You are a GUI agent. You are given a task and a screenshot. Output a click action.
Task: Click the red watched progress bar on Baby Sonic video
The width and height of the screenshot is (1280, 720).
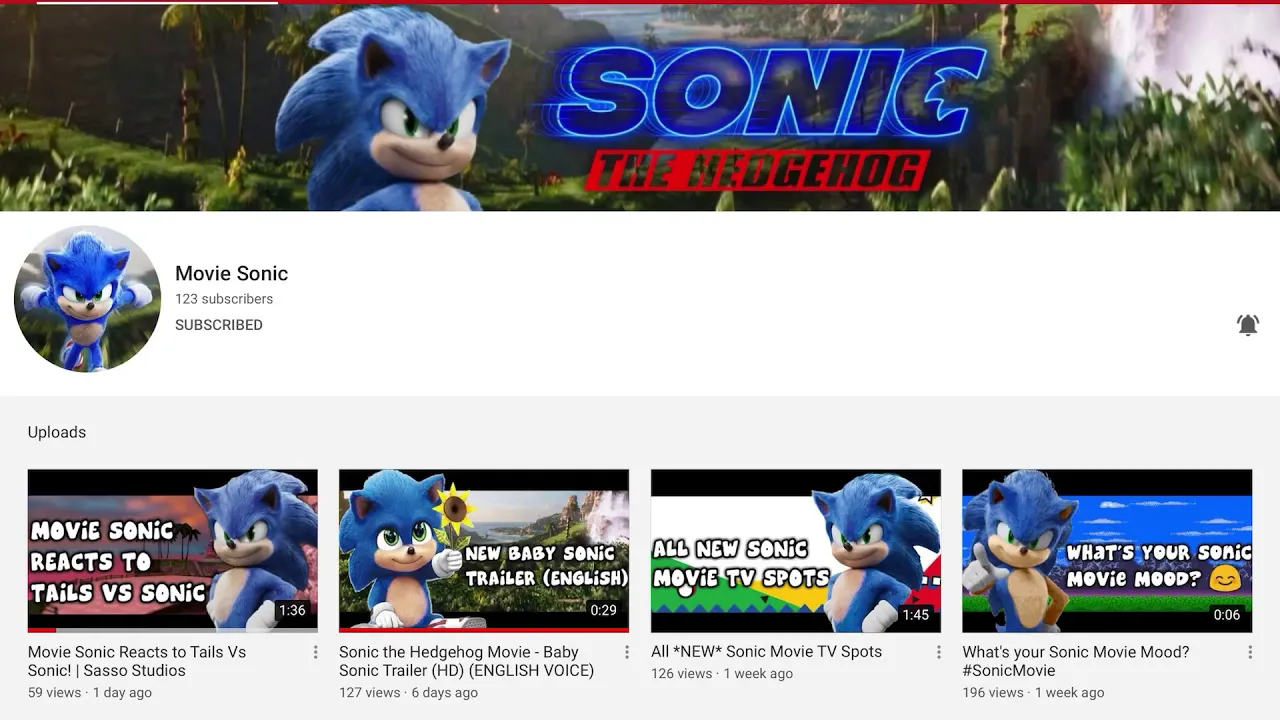[484, 630]
